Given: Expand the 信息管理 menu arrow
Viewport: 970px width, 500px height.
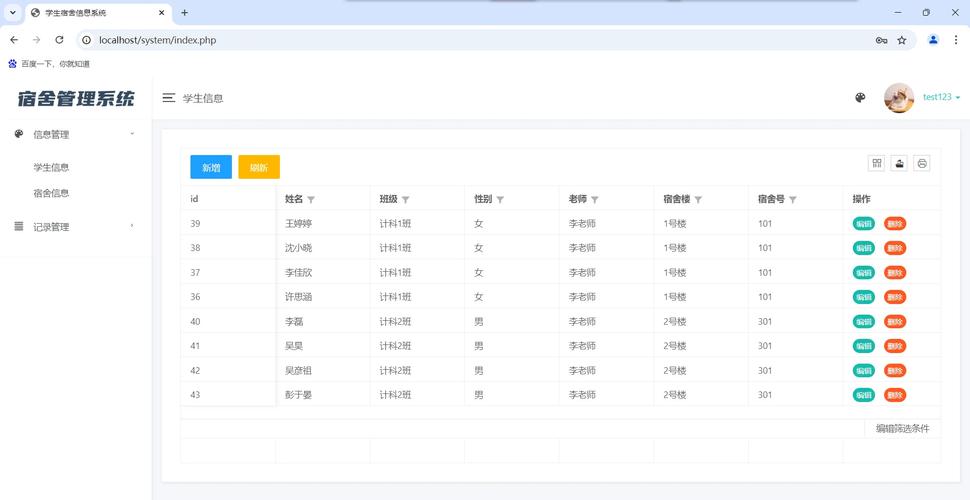Looking at the screenshot, I should tap(132, 134).
